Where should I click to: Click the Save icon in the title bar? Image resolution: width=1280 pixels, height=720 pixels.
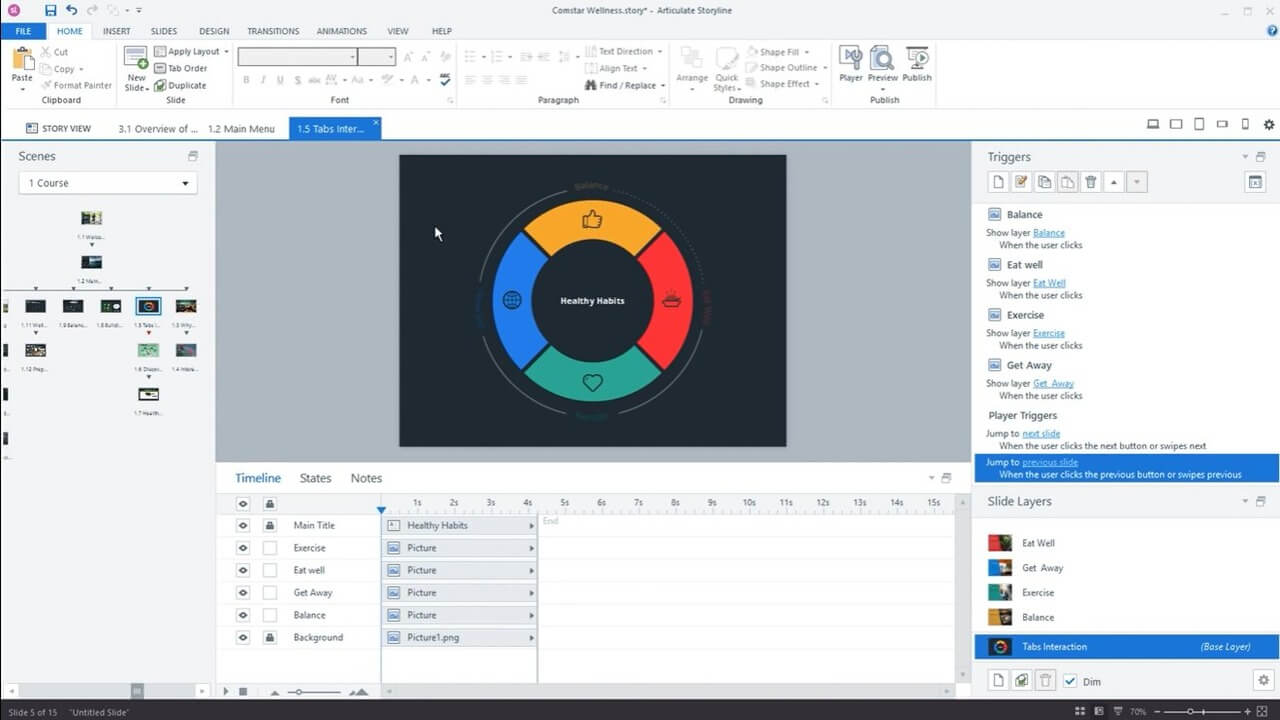pos(51,10)
